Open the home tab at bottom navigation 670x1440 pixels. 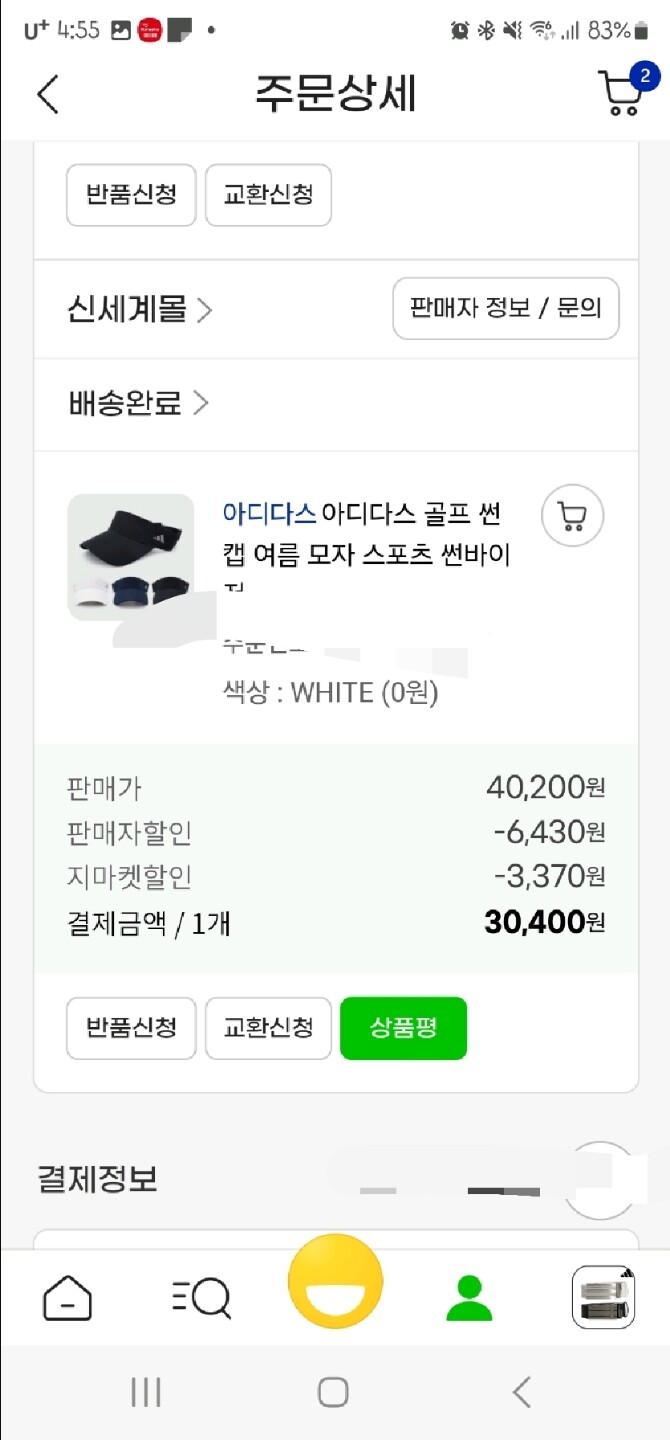coord(67,1297)
